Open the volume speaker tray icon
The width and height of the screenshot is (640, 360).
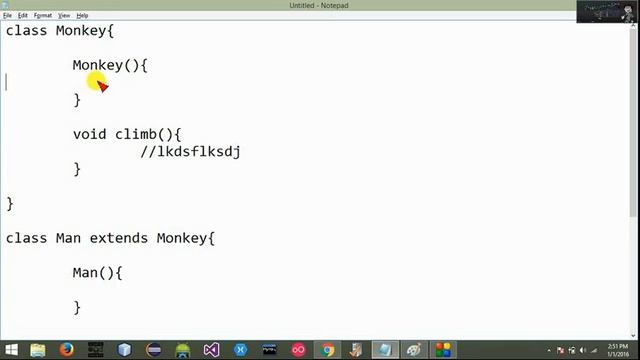coord(583,350)
